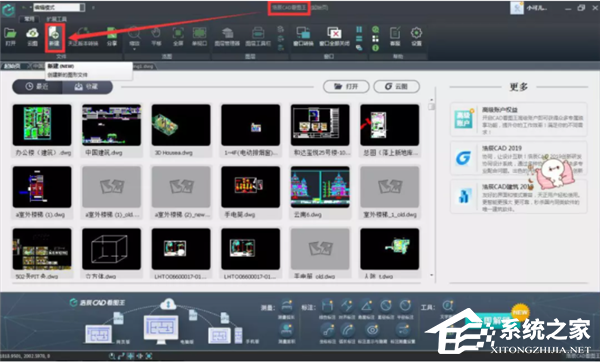600x363 pixels.
Task: Click the 打开 button above the thumbnails
Action: tap(346, 86)
